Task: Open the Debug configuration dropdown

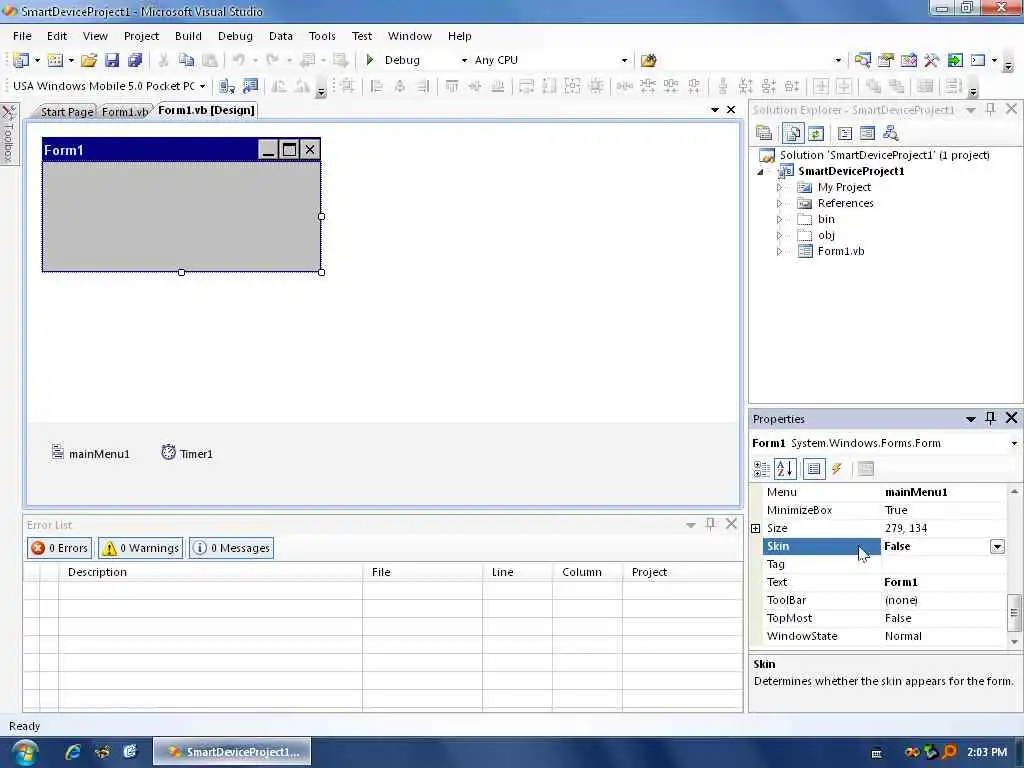Action: [464, 60]
